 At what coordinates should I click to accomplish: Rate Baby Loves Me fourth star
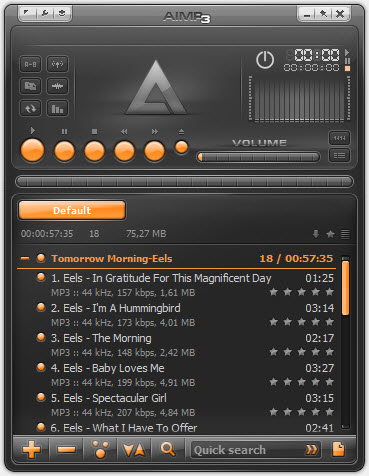pyautogui.click(x=315, y=382)
